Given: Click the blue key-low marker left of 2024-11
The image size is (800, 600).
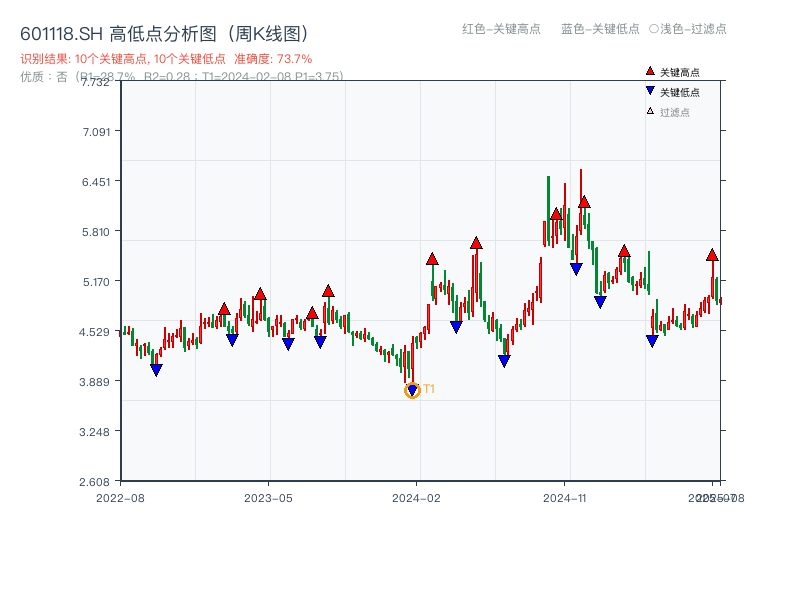Looking at the screenshot, I should tap(504, 361).
